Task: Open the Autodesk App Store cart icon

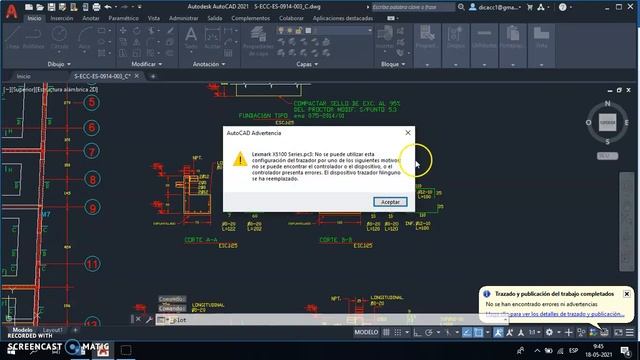Action: (530, 7)
